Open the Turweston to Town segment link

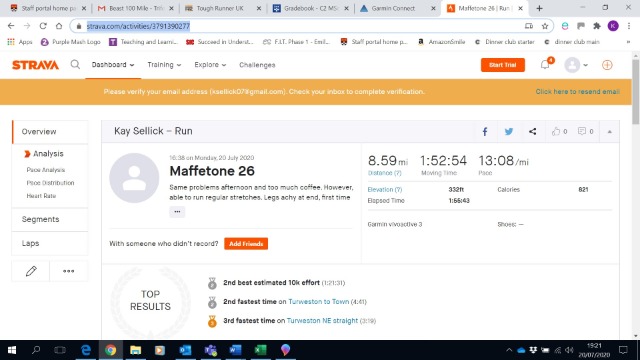tap(318, 302)
